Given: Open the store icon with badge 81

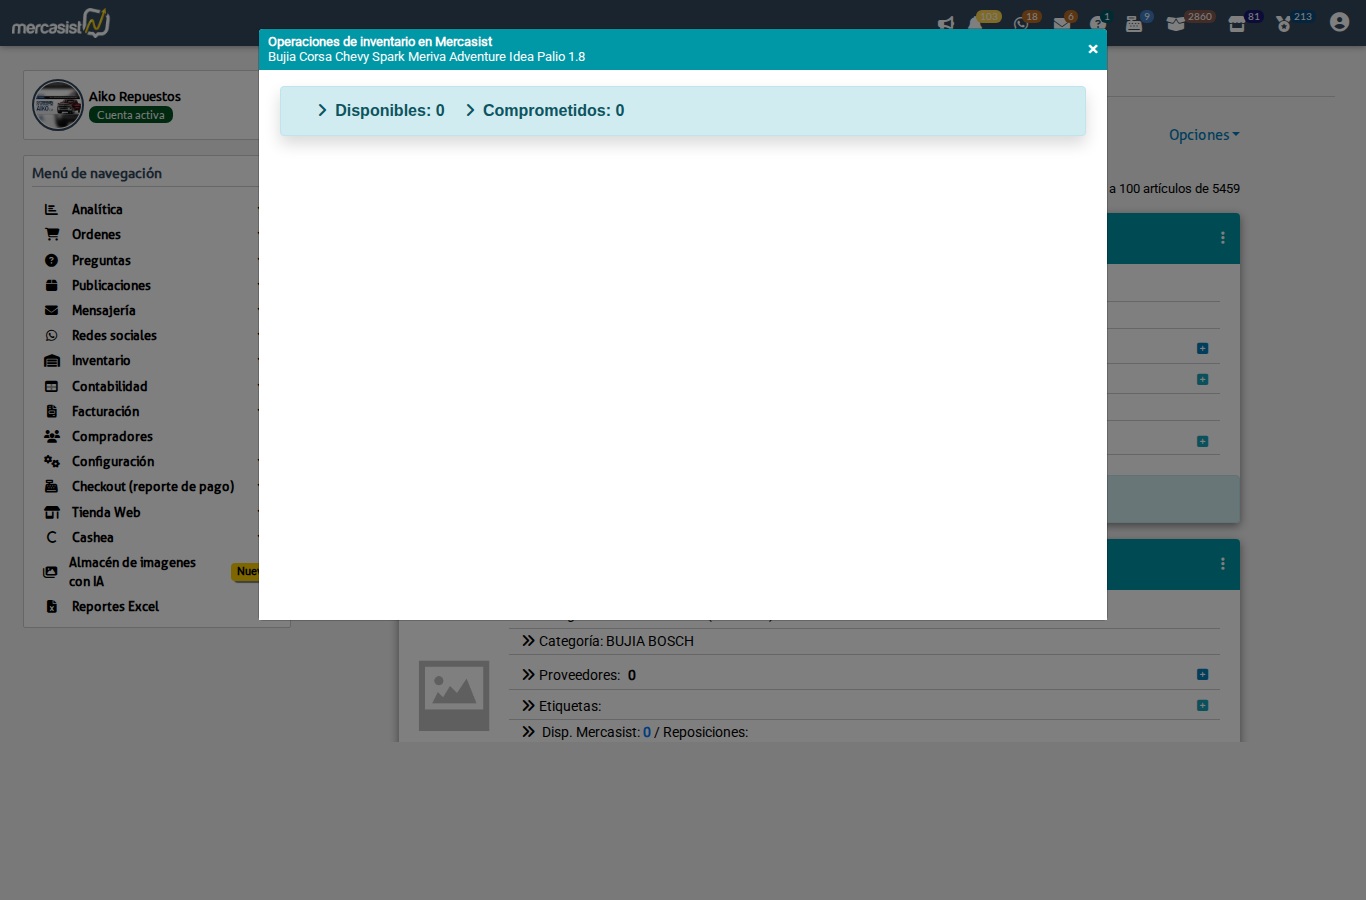Looking at the screenshot, I should (1237, 24).
